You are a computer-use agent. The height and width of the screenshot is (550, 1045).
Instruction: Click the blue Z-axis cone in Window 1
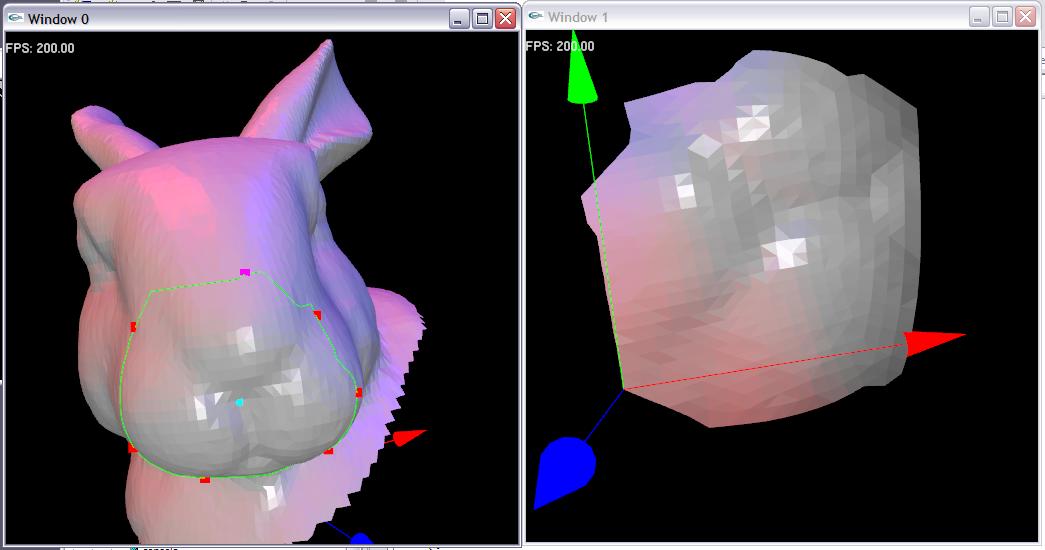click(563, 472)
